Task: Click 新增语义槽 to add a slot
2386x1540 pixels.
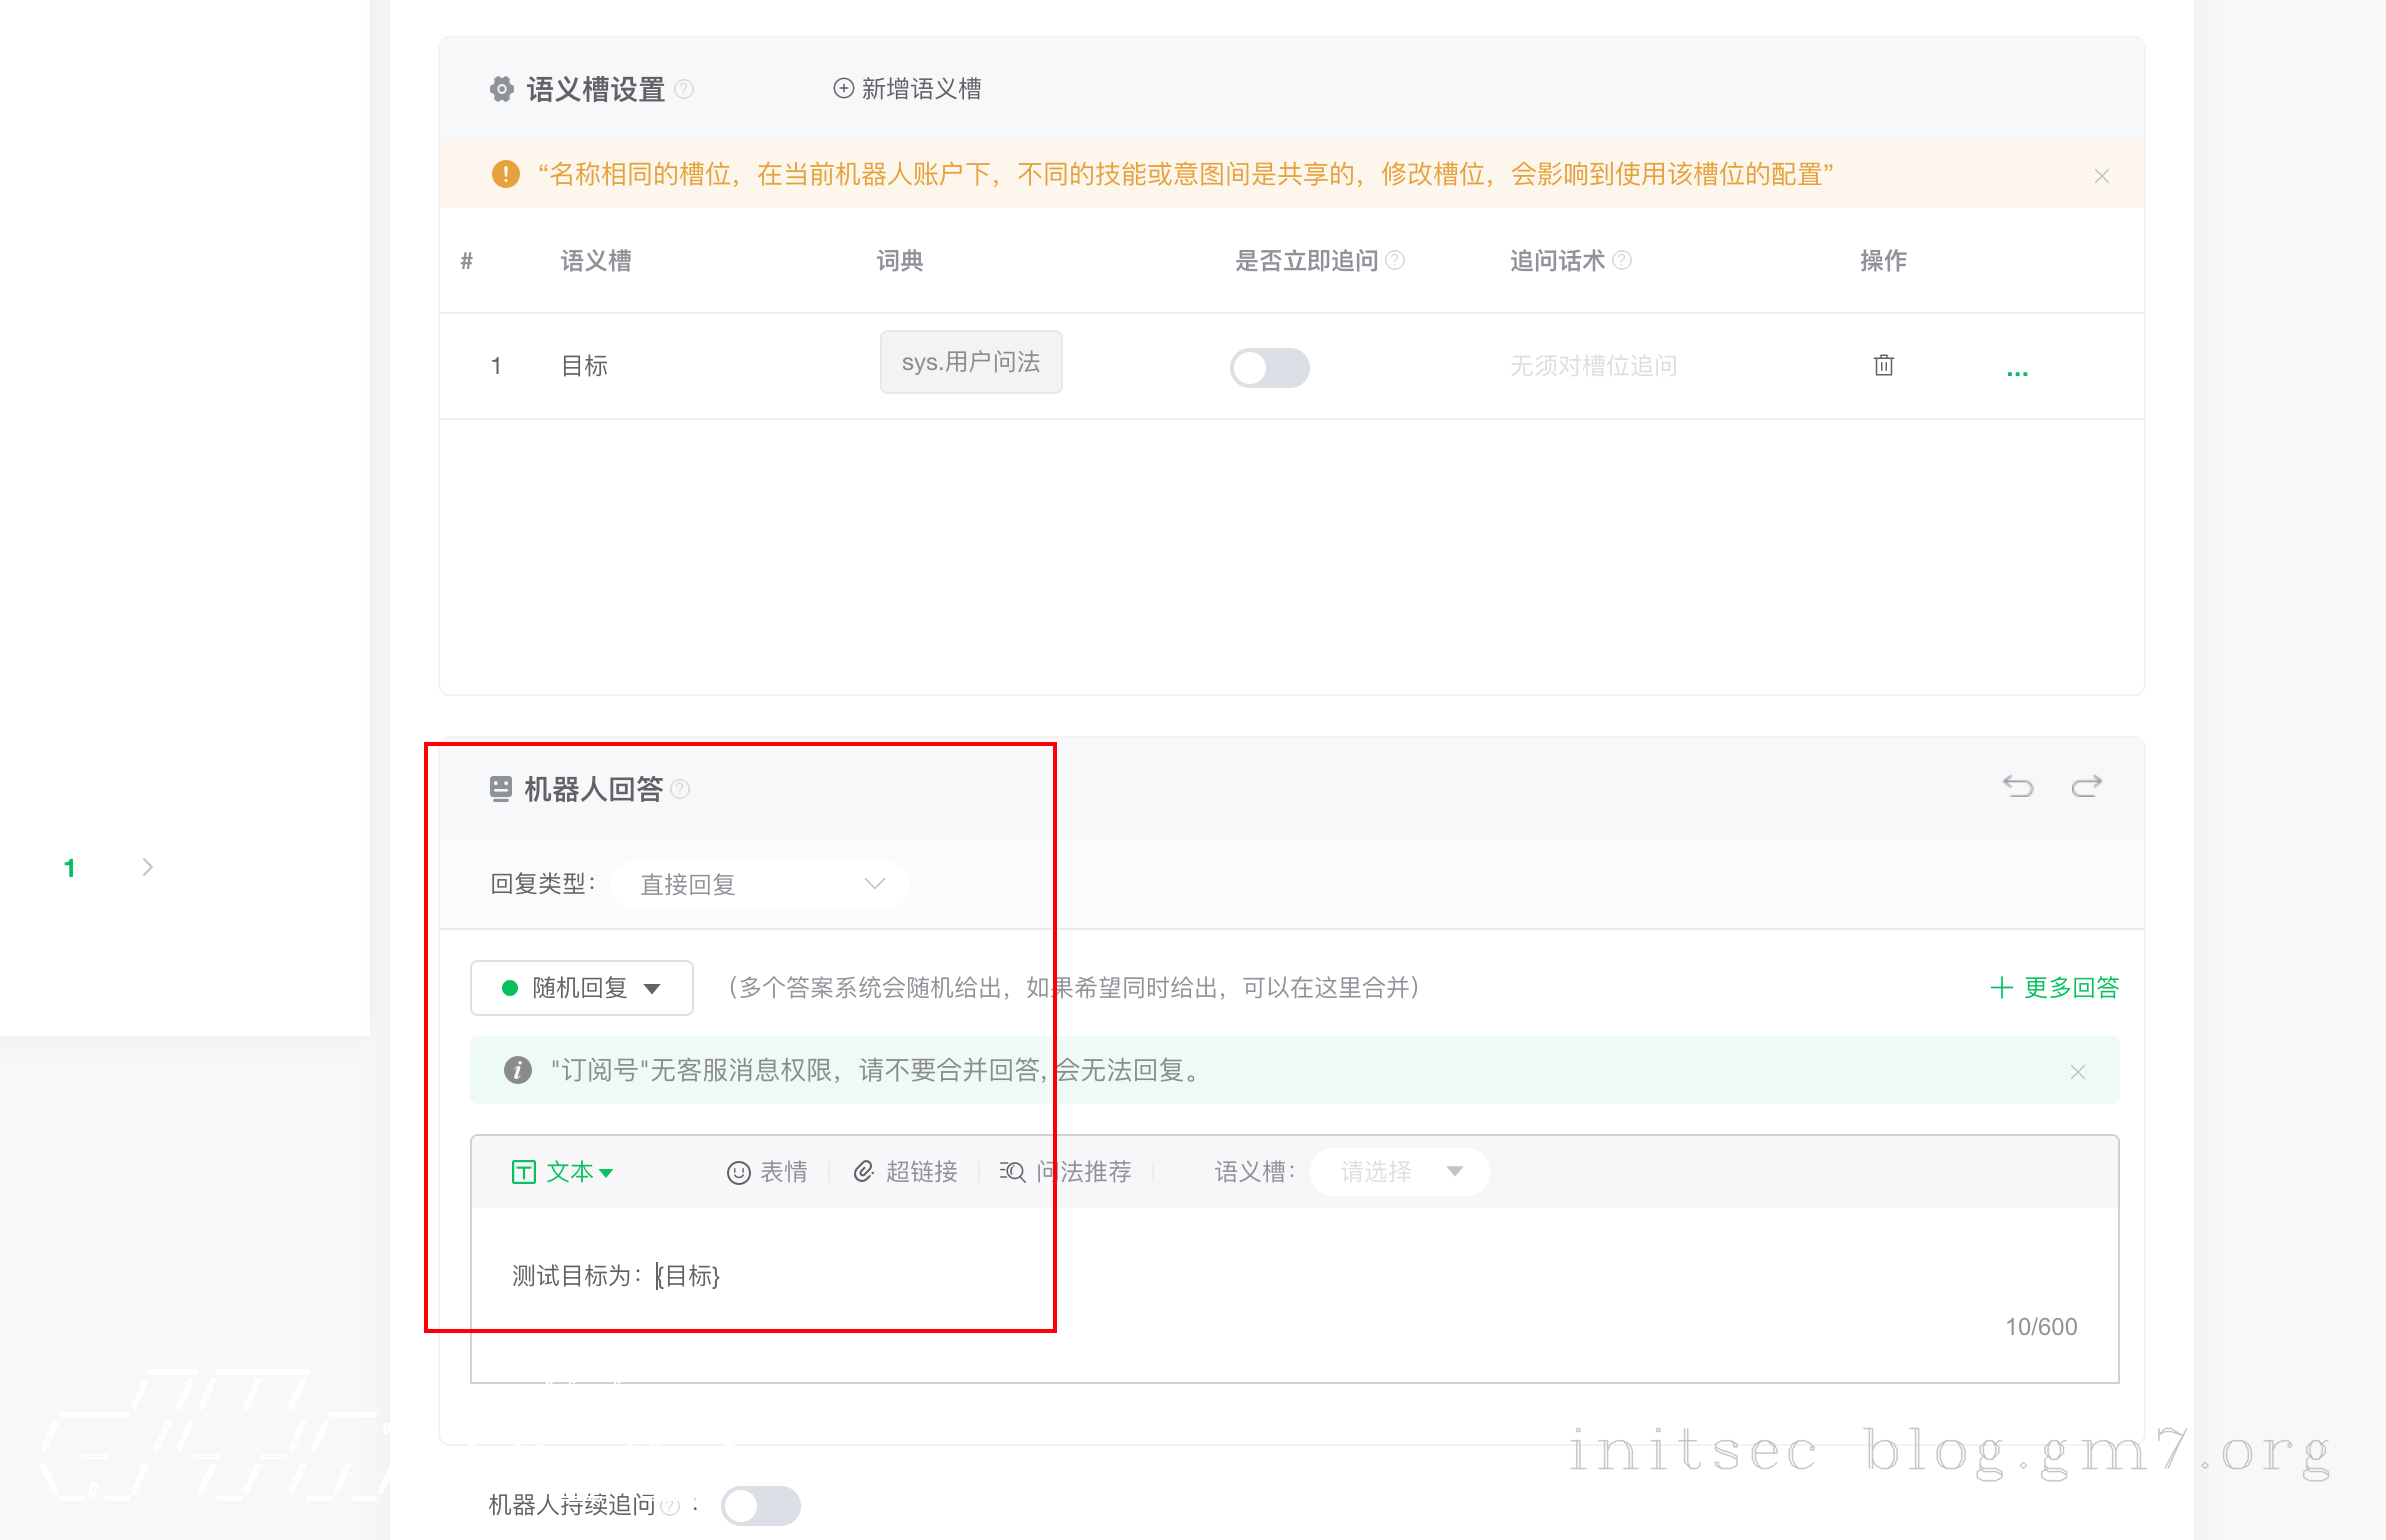Action: [x=907, y=89]
